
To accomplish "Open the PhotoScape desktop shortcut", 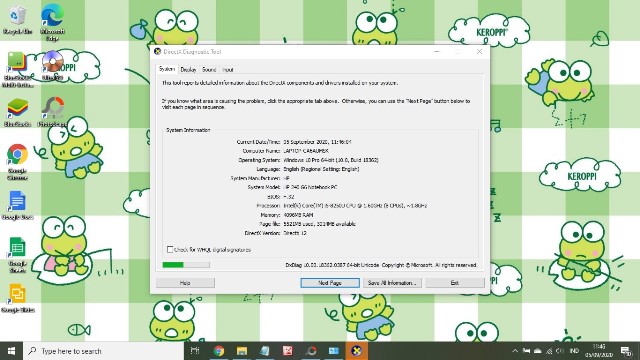I will point(53,111).
